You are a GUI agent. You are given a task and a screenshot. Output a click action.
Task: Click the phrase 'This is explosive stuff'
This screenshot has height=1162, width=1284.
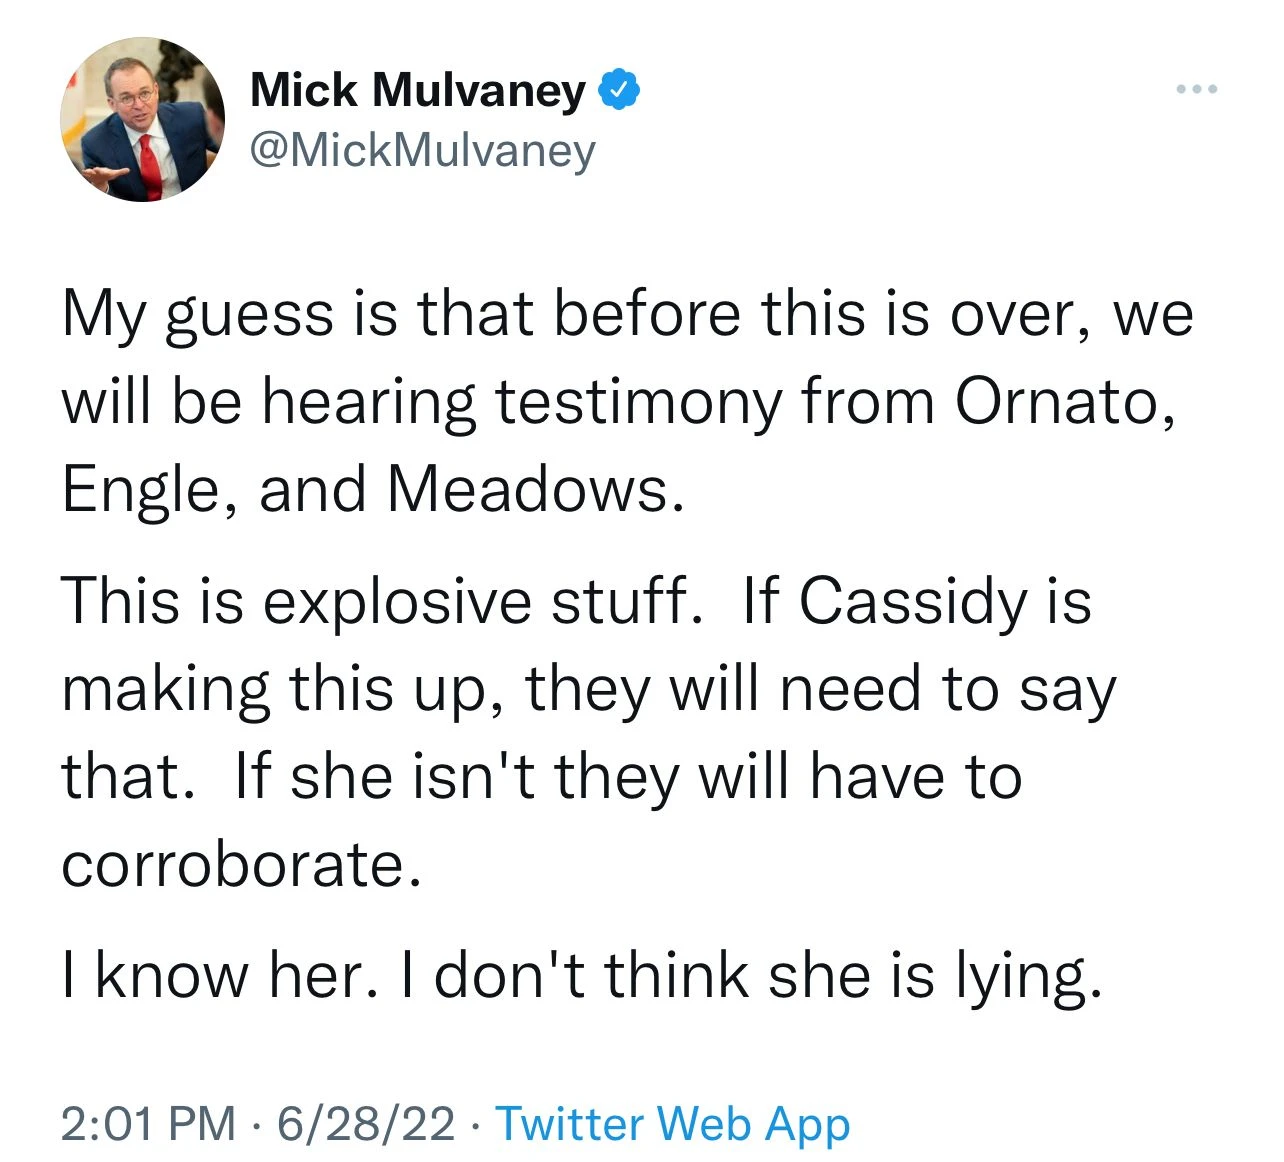pyautogui.click(x=380, y=602)
